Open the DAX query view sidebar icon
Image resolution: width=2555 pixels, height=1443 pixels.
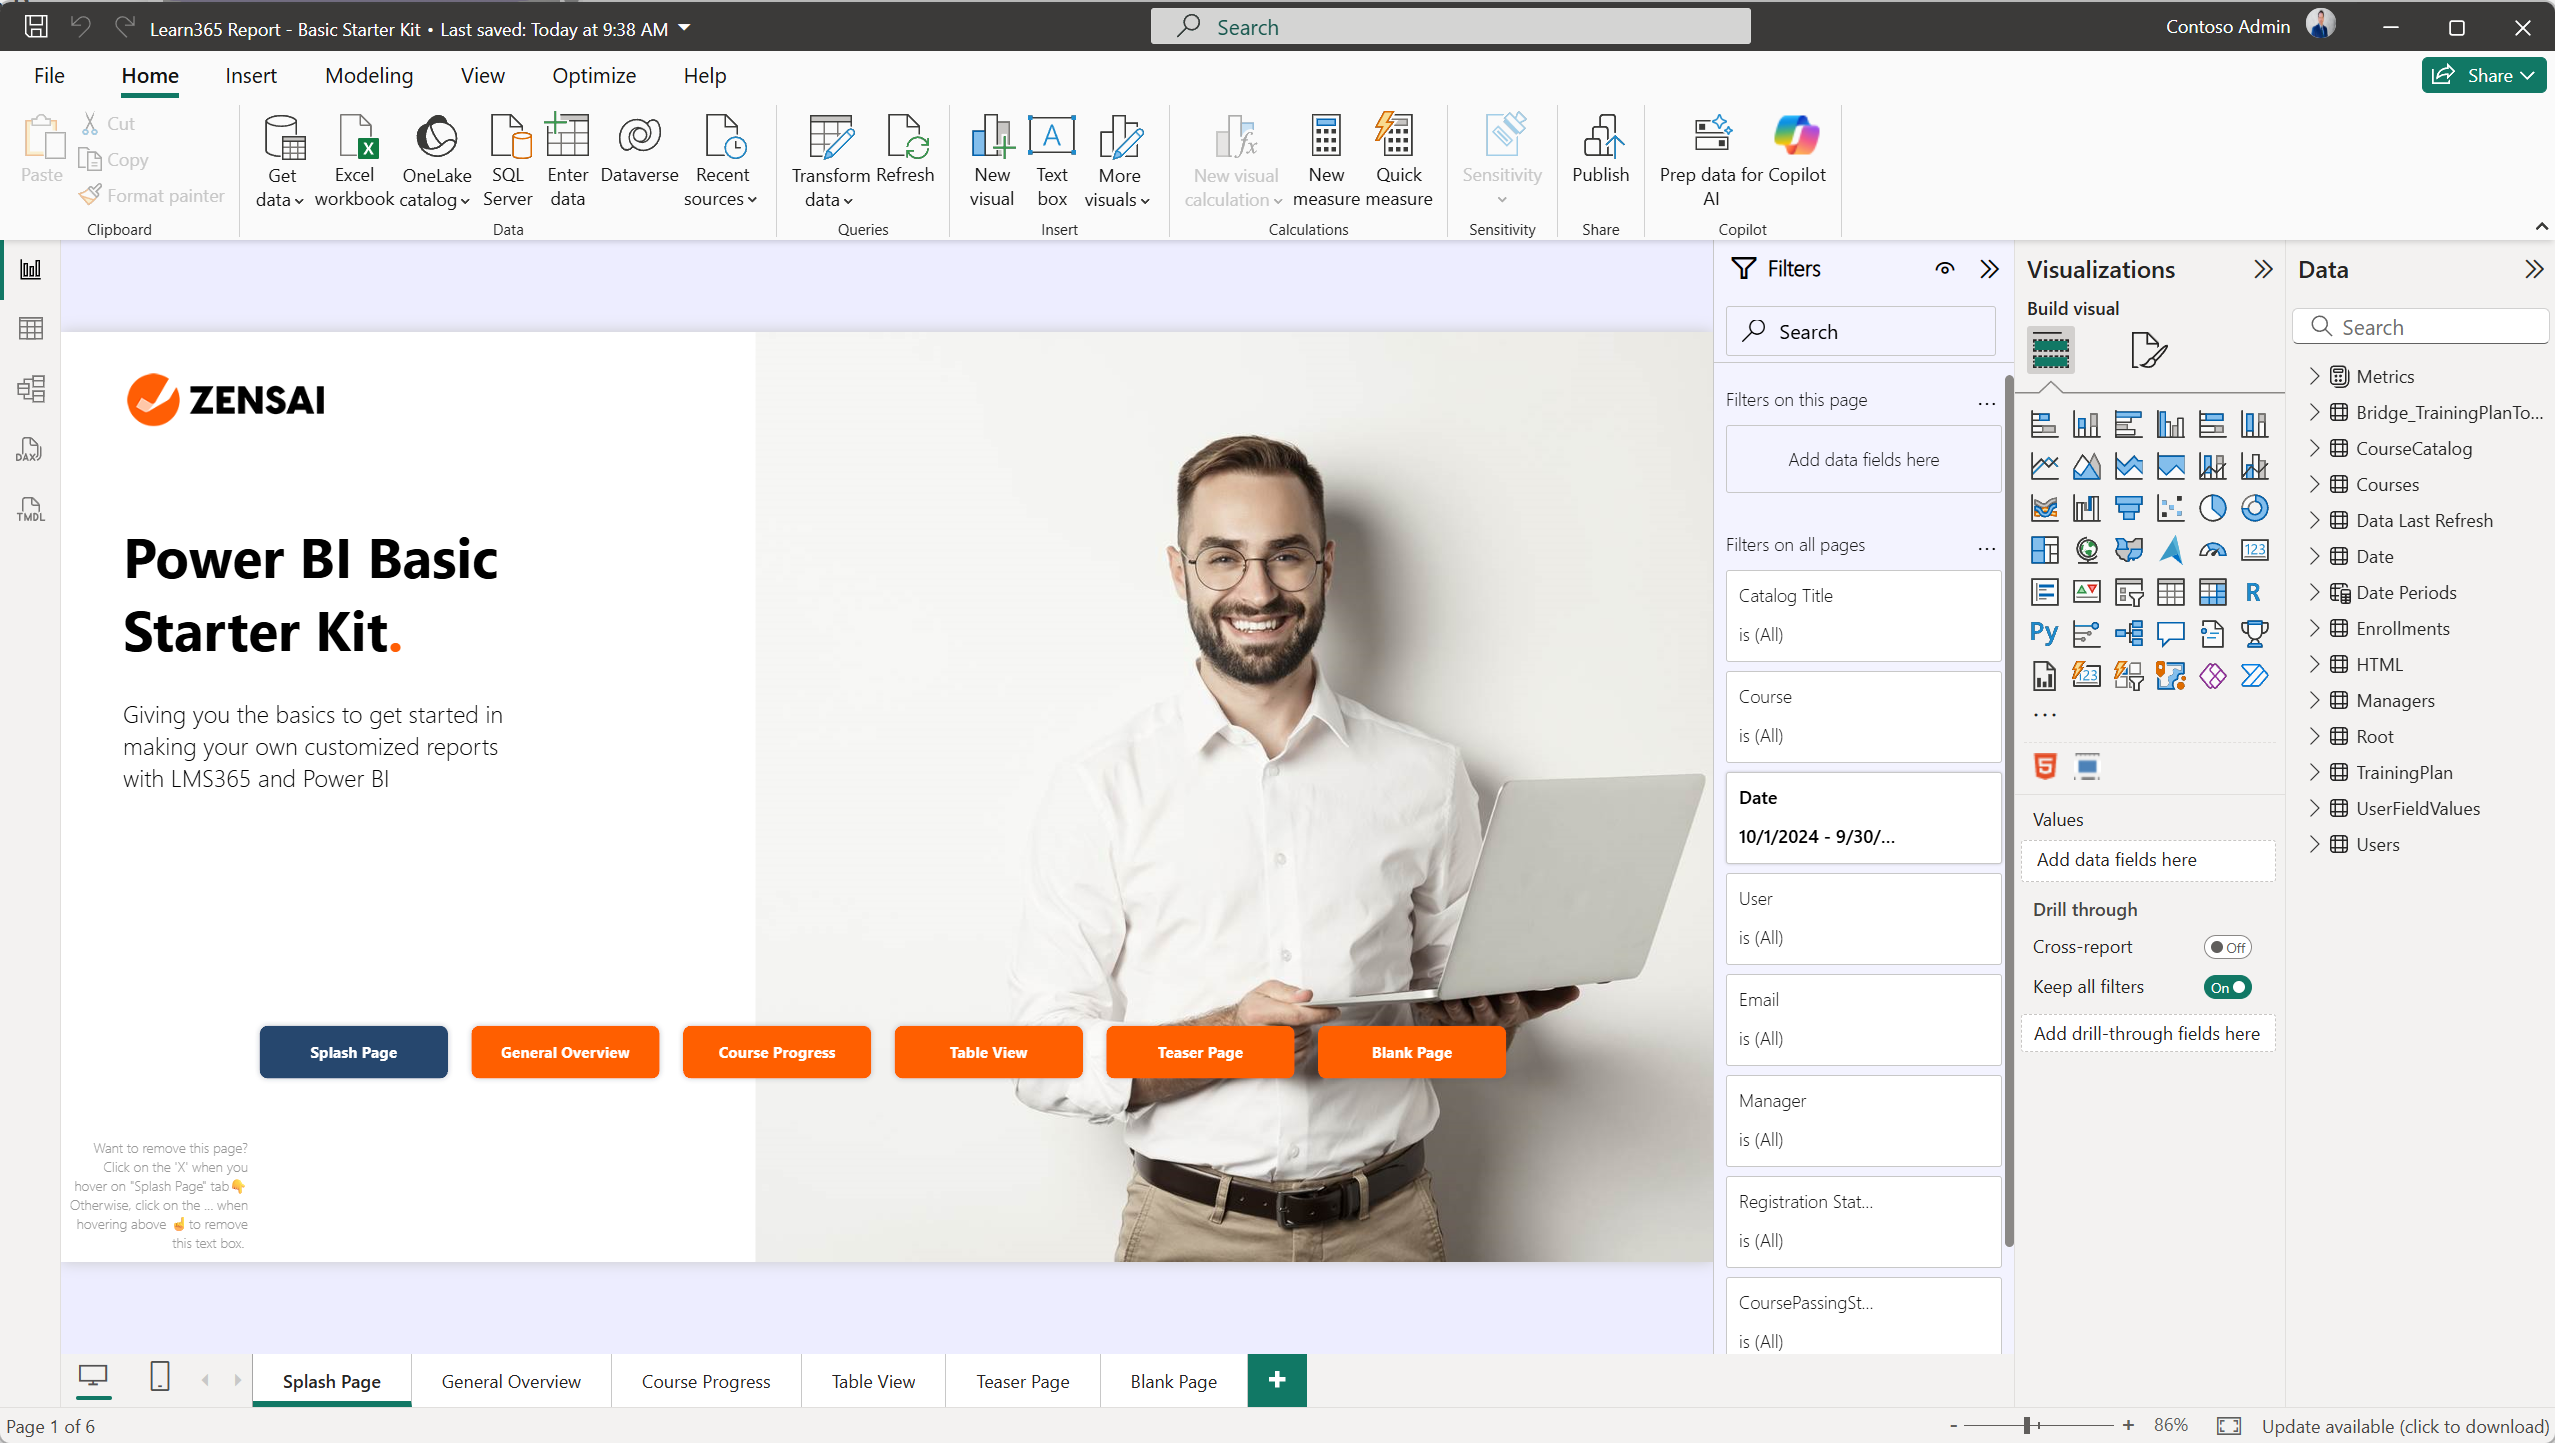click(30, 450)
